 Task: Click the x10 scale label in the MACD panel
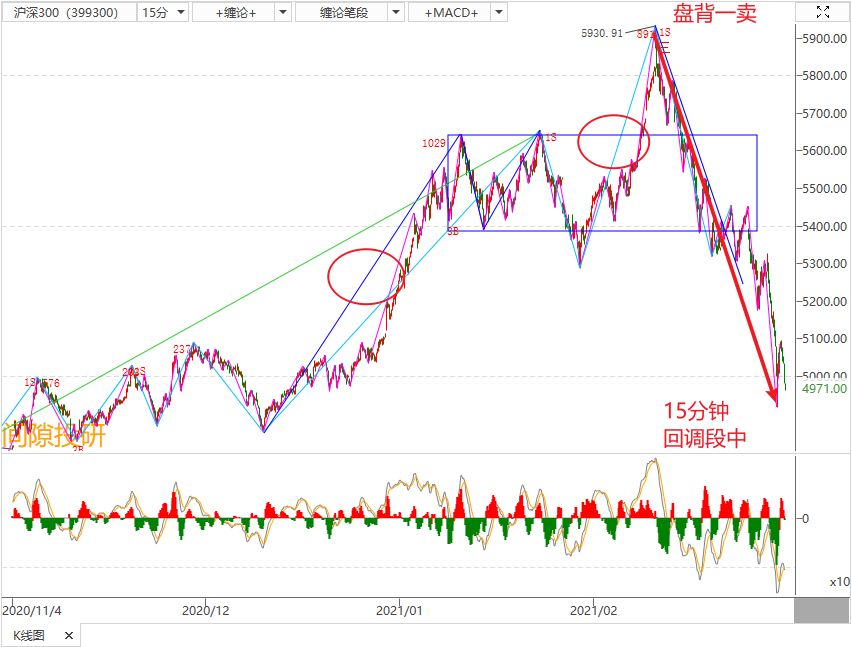pos(839,582)
